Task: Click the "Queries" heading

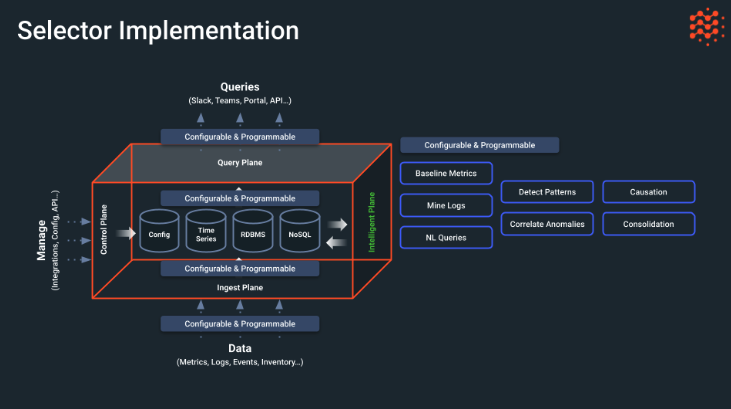Action: tap(240, 87)
